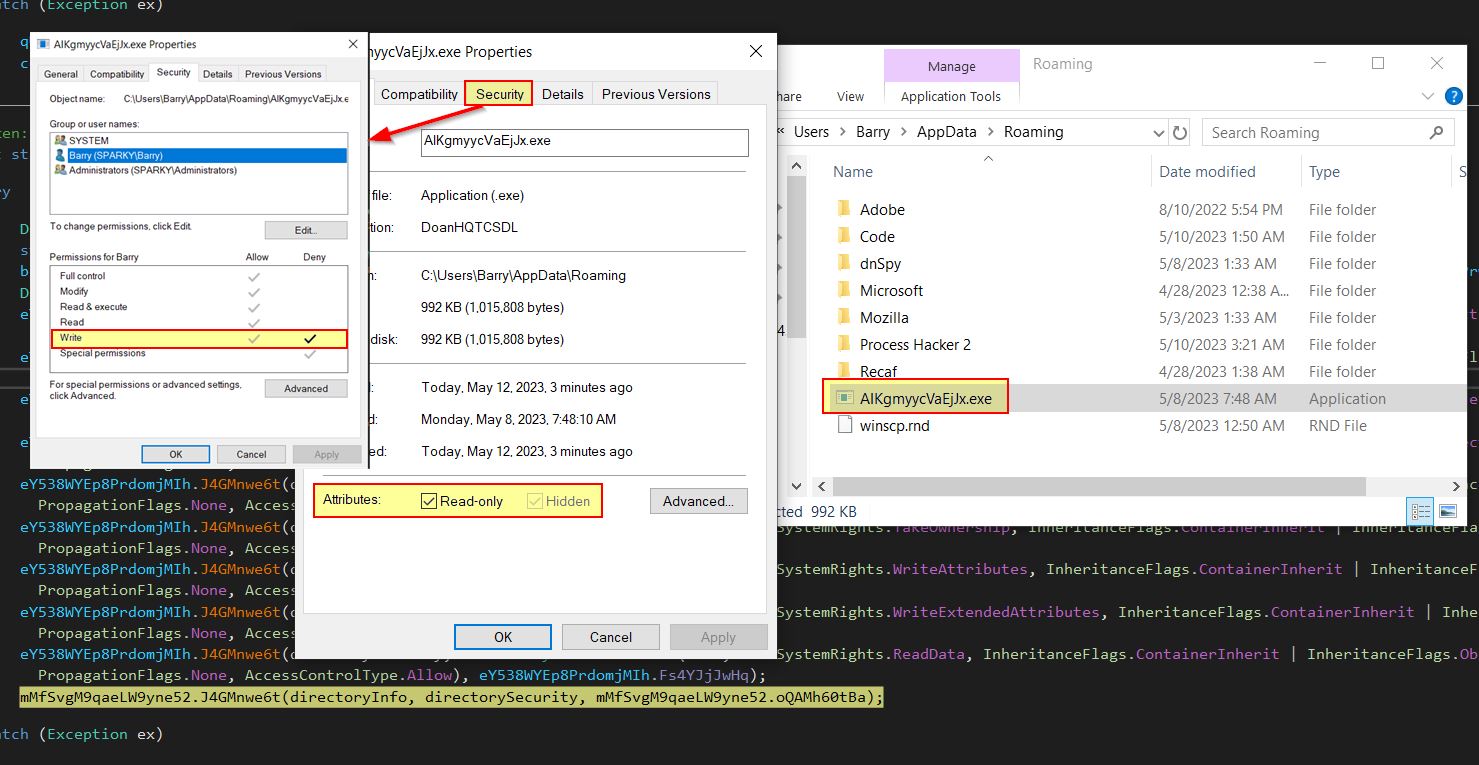Click the SYSTEM group icon in Security list
1479x765 pixels.
[x=61, y=140]
